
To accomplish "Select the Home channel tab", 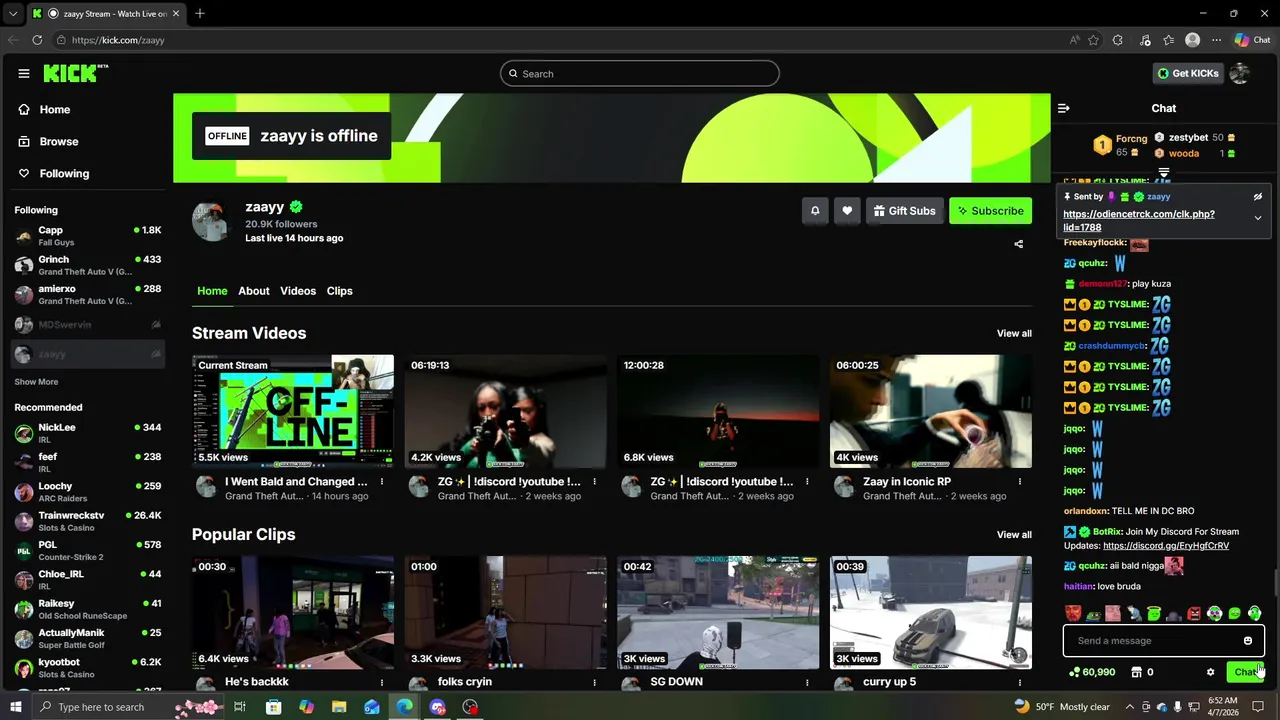I will coord(212,291).
